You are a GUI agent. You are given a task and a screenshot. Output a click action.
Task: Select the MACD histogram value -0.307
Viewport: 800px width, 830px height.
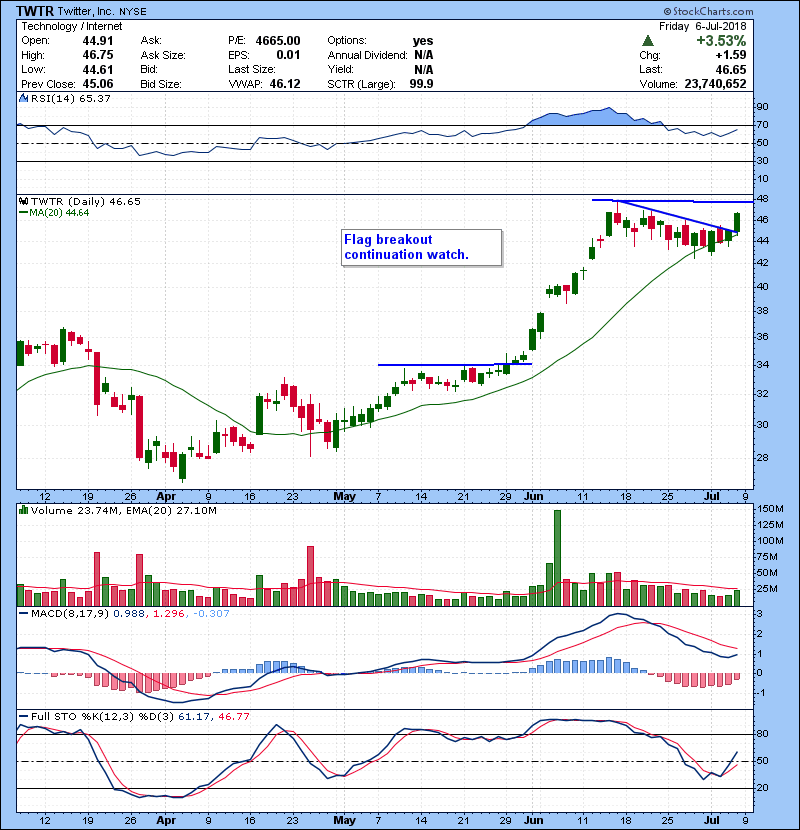click(211, 614)
